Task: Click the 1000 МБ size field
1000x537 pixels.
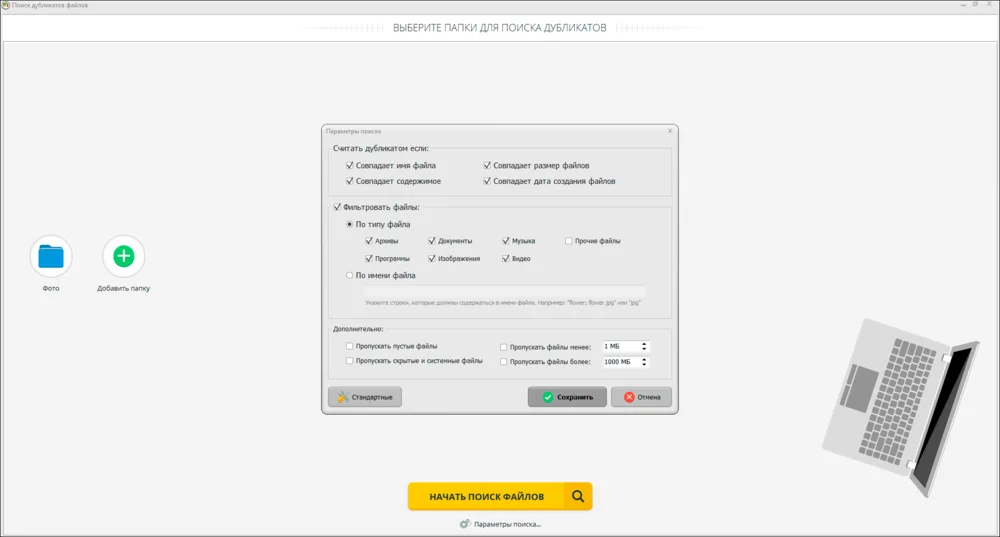Action: (621, 362)
